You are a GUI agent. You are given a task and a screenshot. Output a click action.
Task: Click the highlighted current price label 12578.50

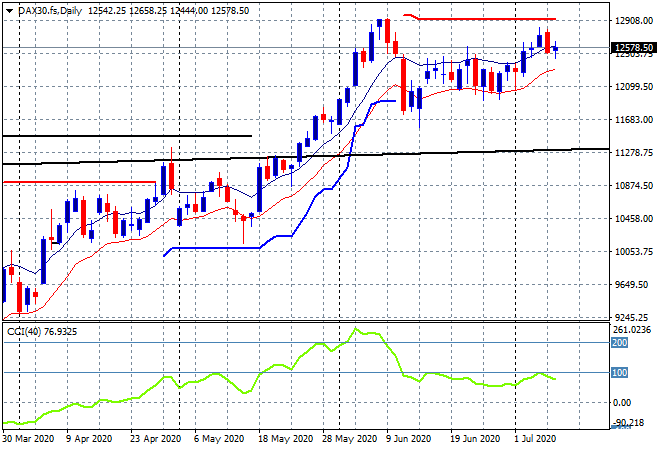[x=633, y=48]
